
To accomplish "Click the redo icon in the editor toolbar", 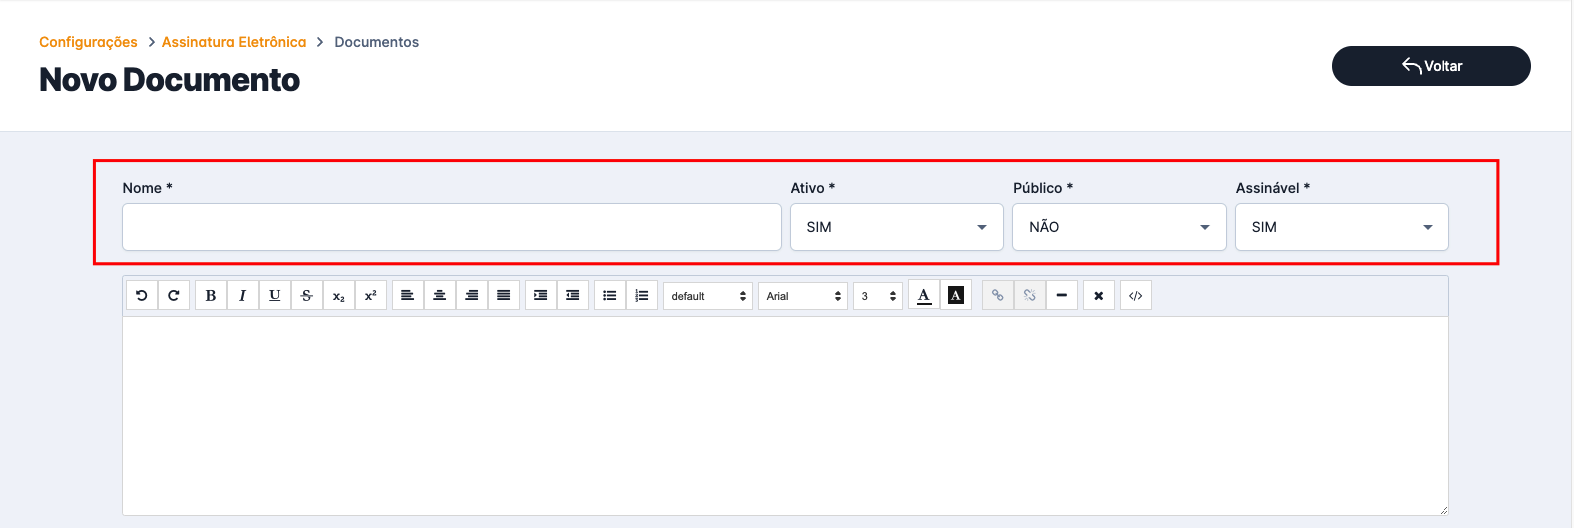I will tap(174, 296).
